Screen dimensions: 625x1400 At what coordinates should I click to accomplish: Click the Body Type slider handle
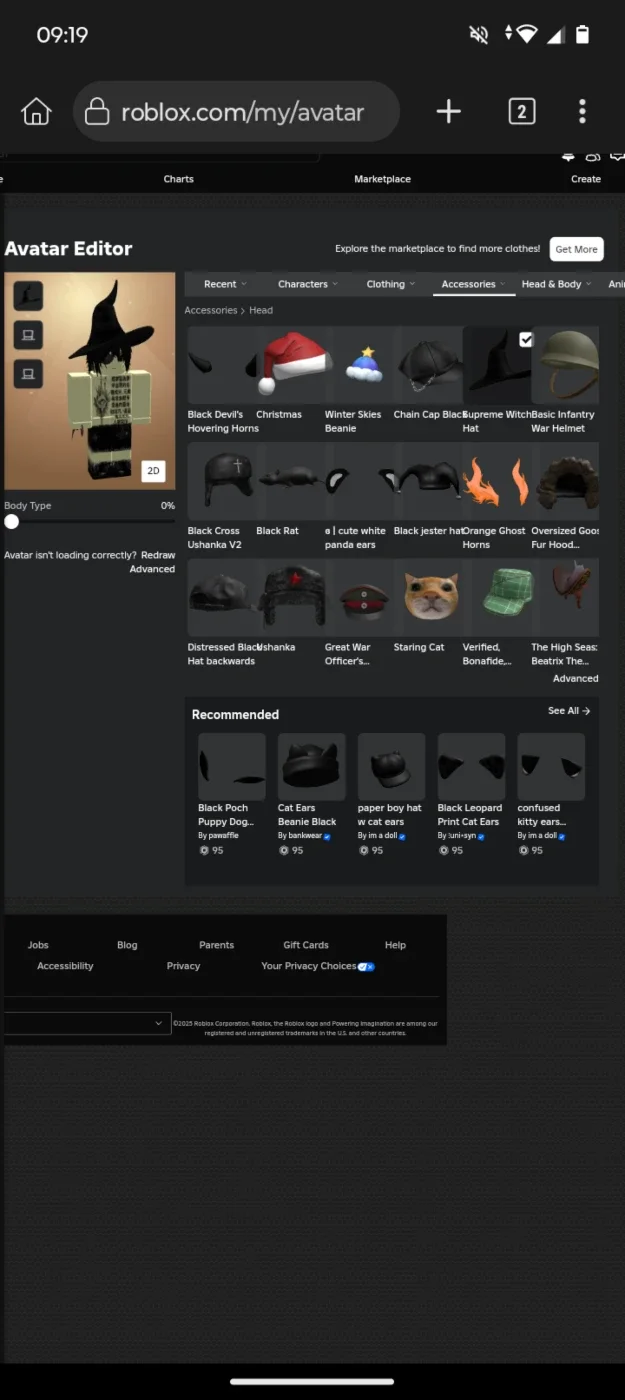tap(11, 521)
